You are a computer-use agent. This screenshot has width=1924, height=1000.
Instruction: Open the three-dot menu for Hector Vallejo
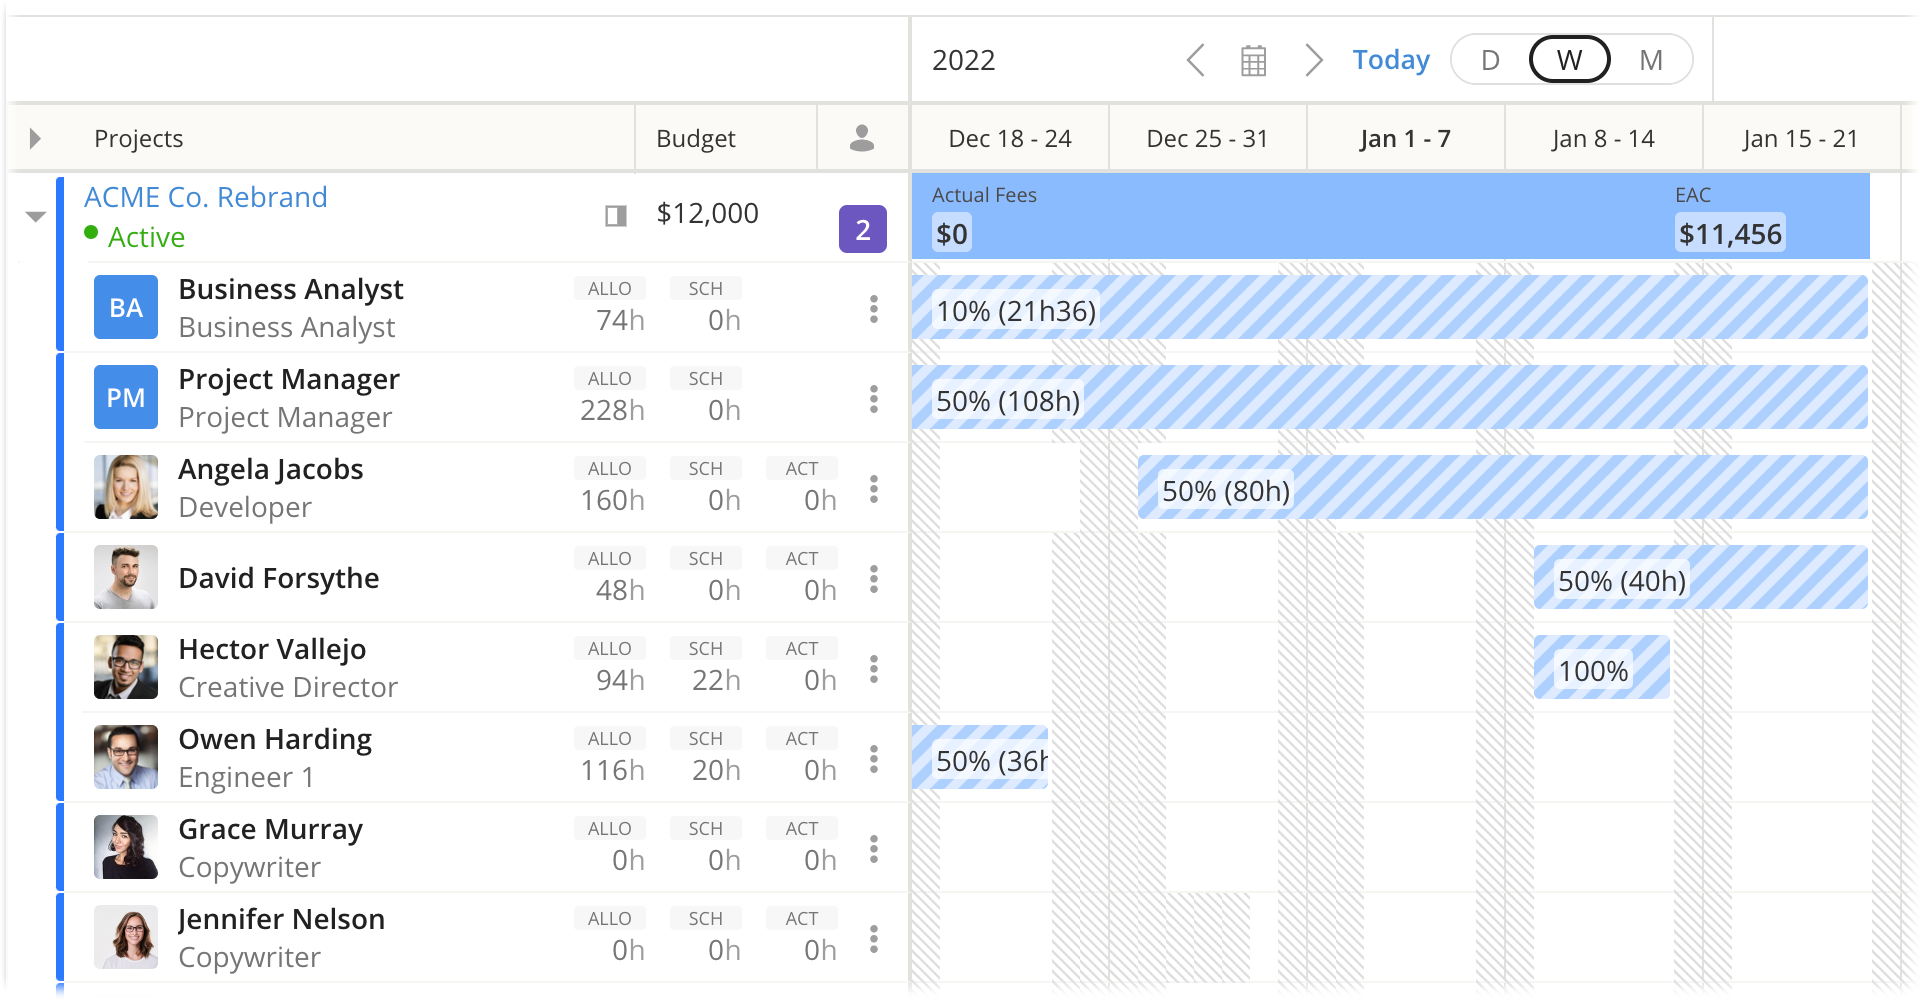(x=874, y=669)
